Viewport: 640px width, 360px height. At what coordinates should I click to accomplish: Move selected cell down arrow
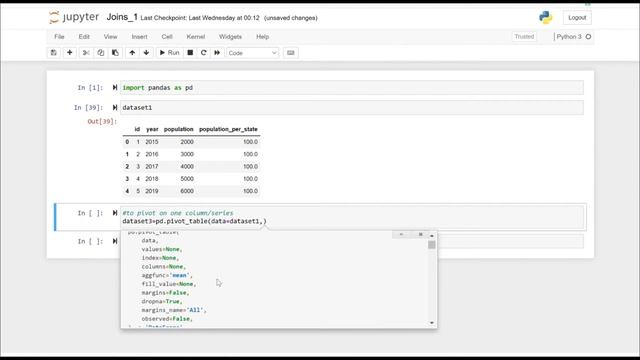click(x=146, y=53)
